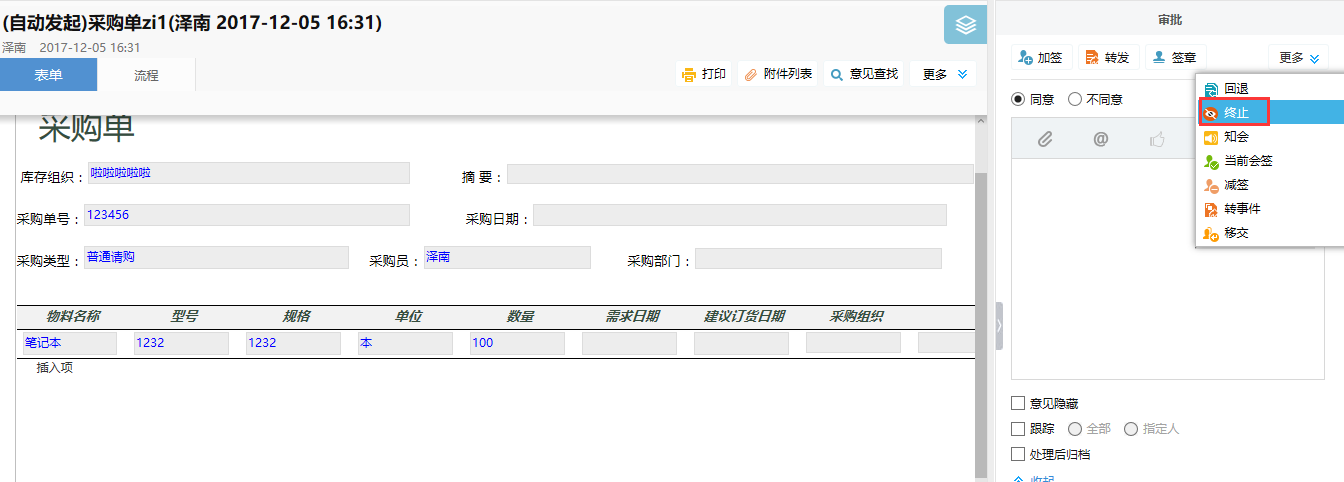Image resolution: width=1344 pixels, height=482 pixels.
Task: Enable the 意见隐藏 checkbox
Action: click(x=1018, y=403)
